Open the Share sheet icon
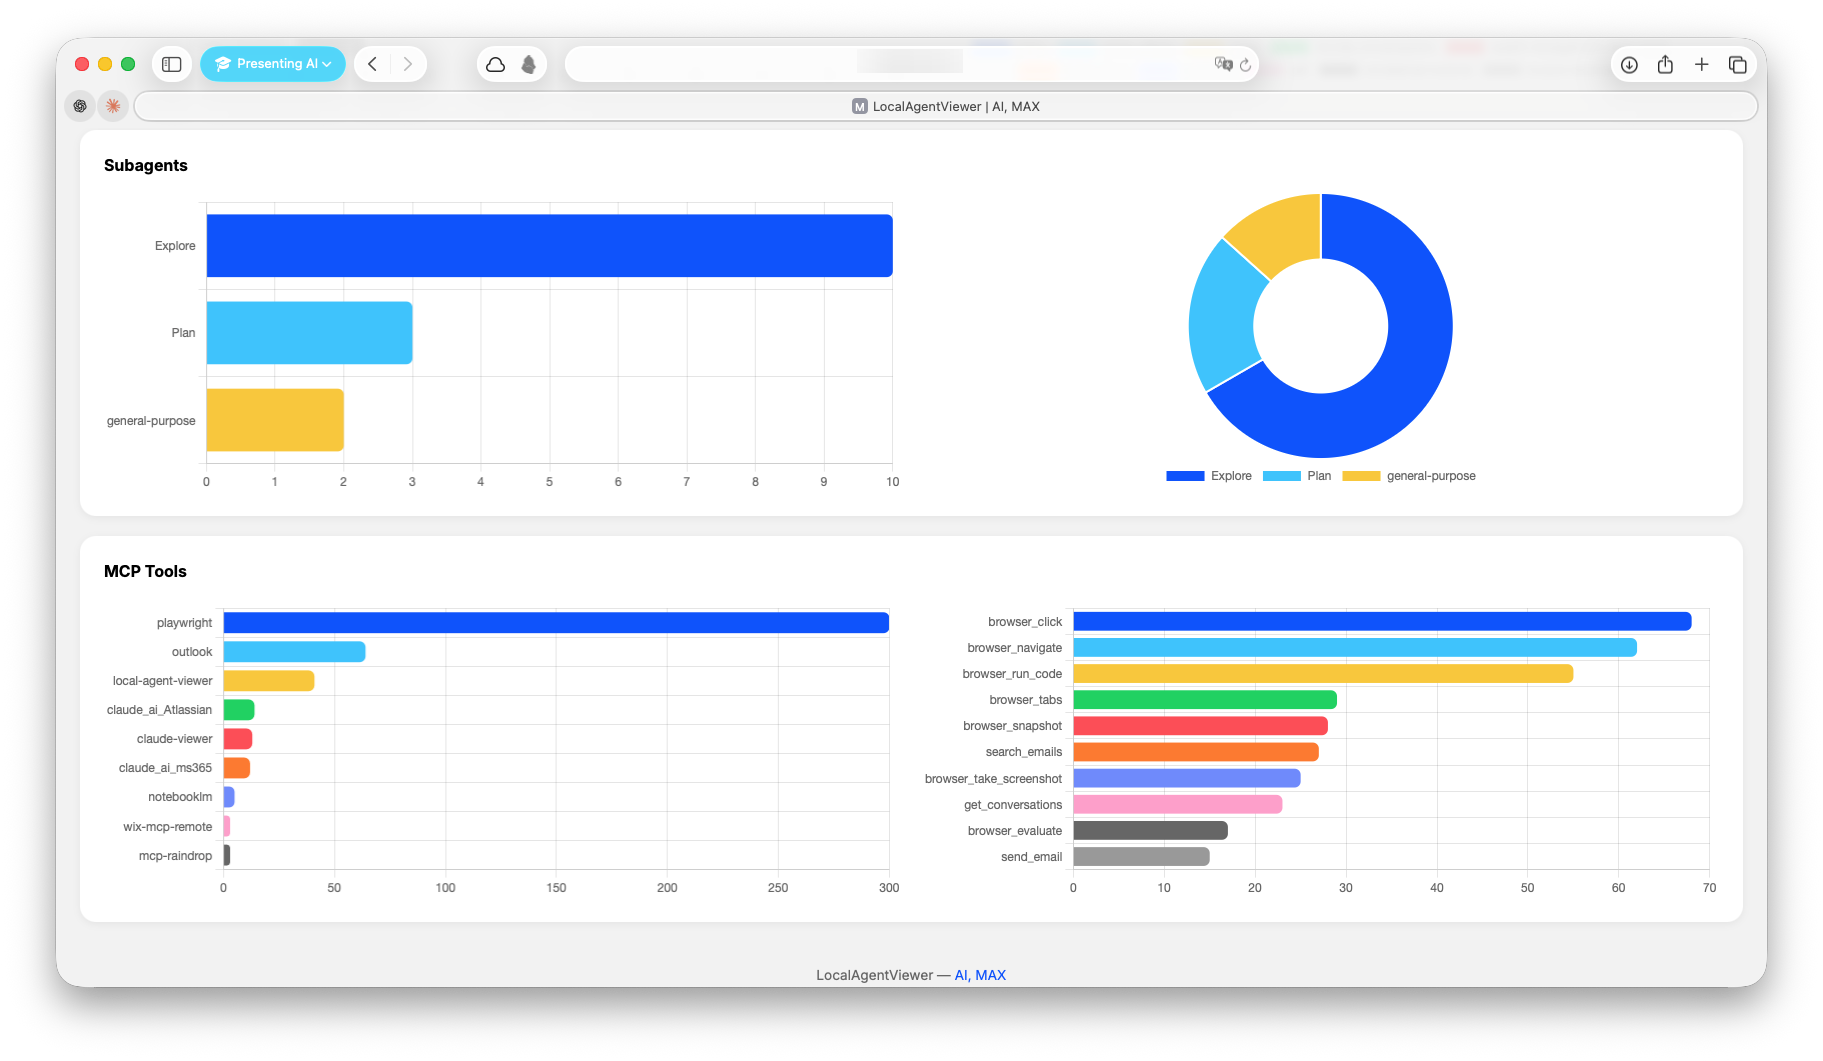This screenshot has width=1823, height=1061. click(x=1665, y=64)
